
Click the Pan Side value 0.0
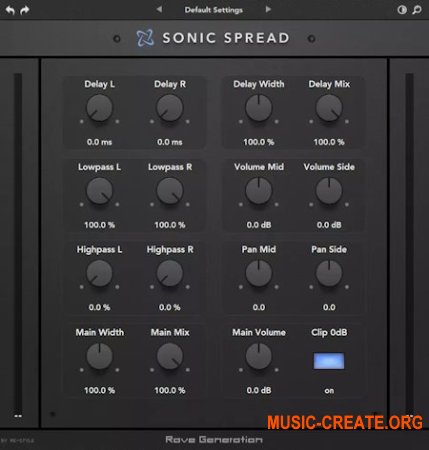tap(329, 307)
